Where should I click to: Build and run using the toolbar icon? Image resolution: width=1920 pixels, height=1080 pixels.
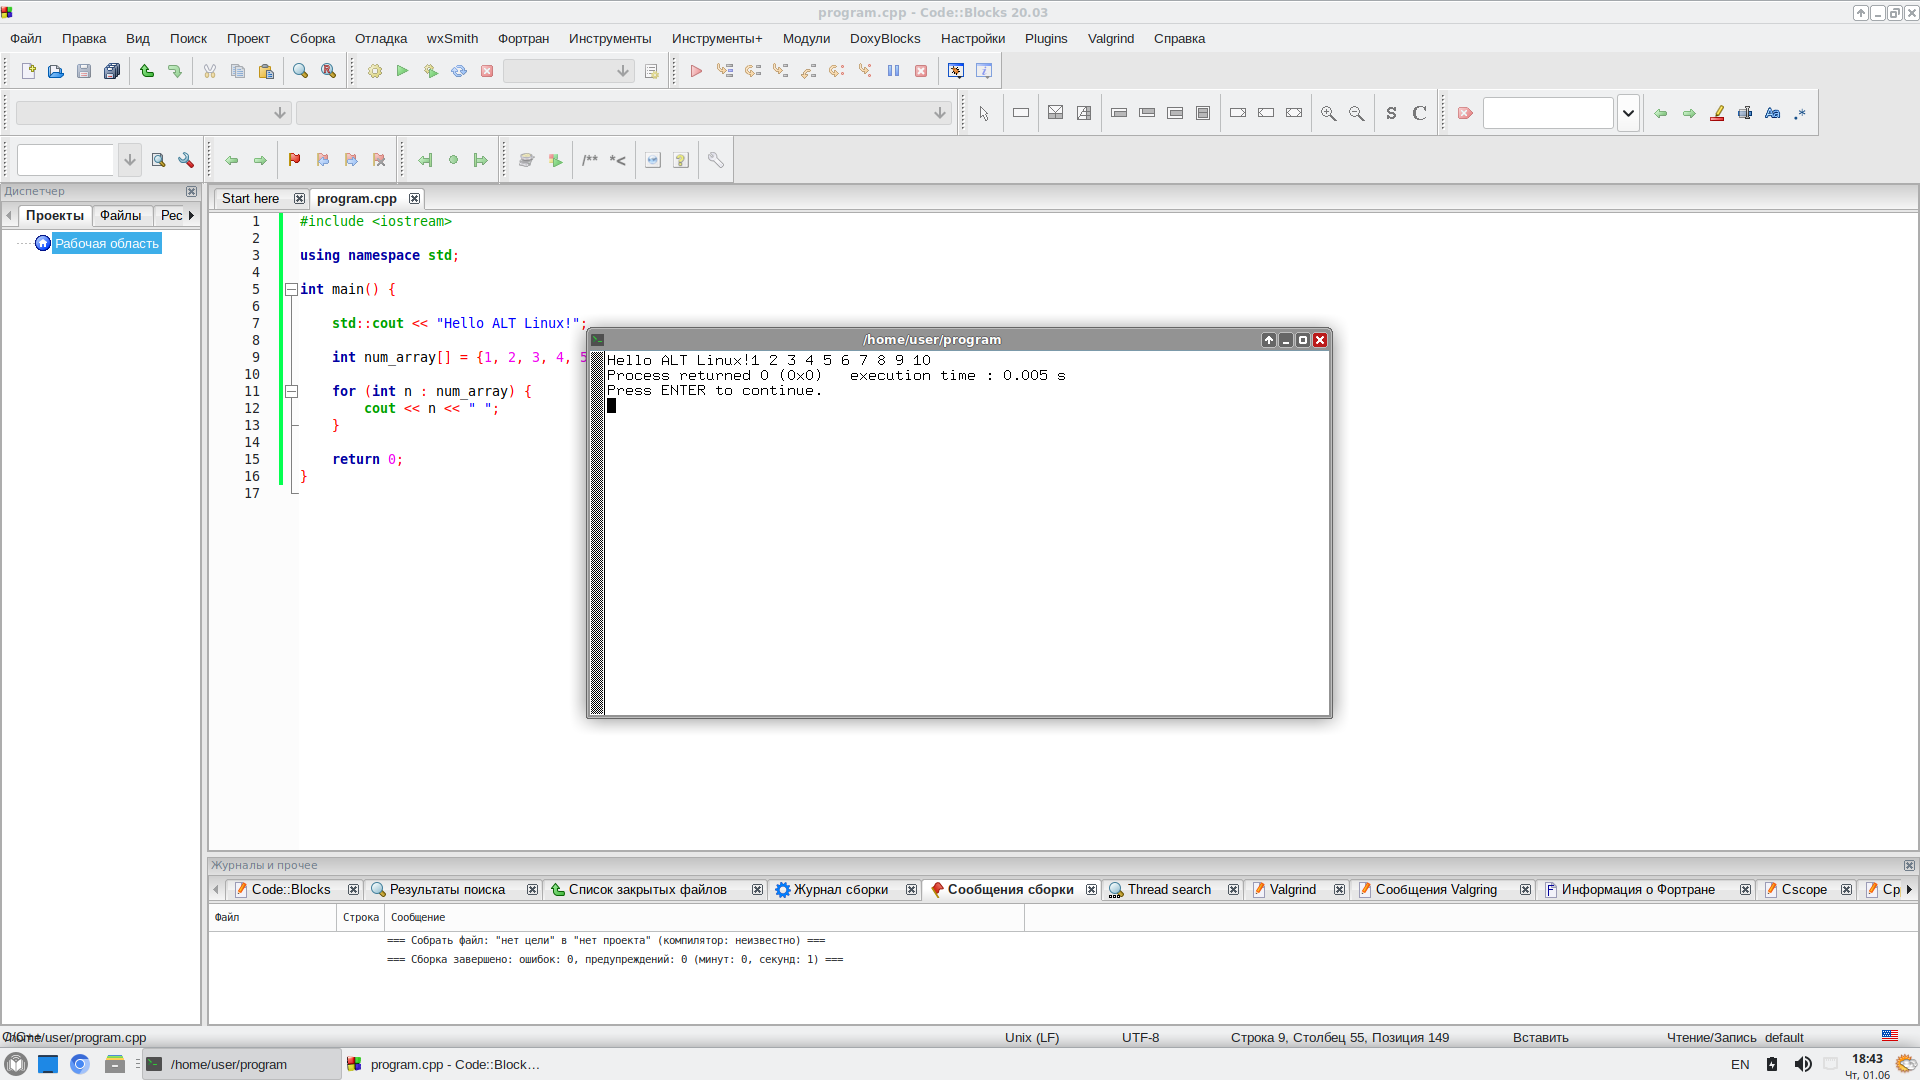[431, 71]
